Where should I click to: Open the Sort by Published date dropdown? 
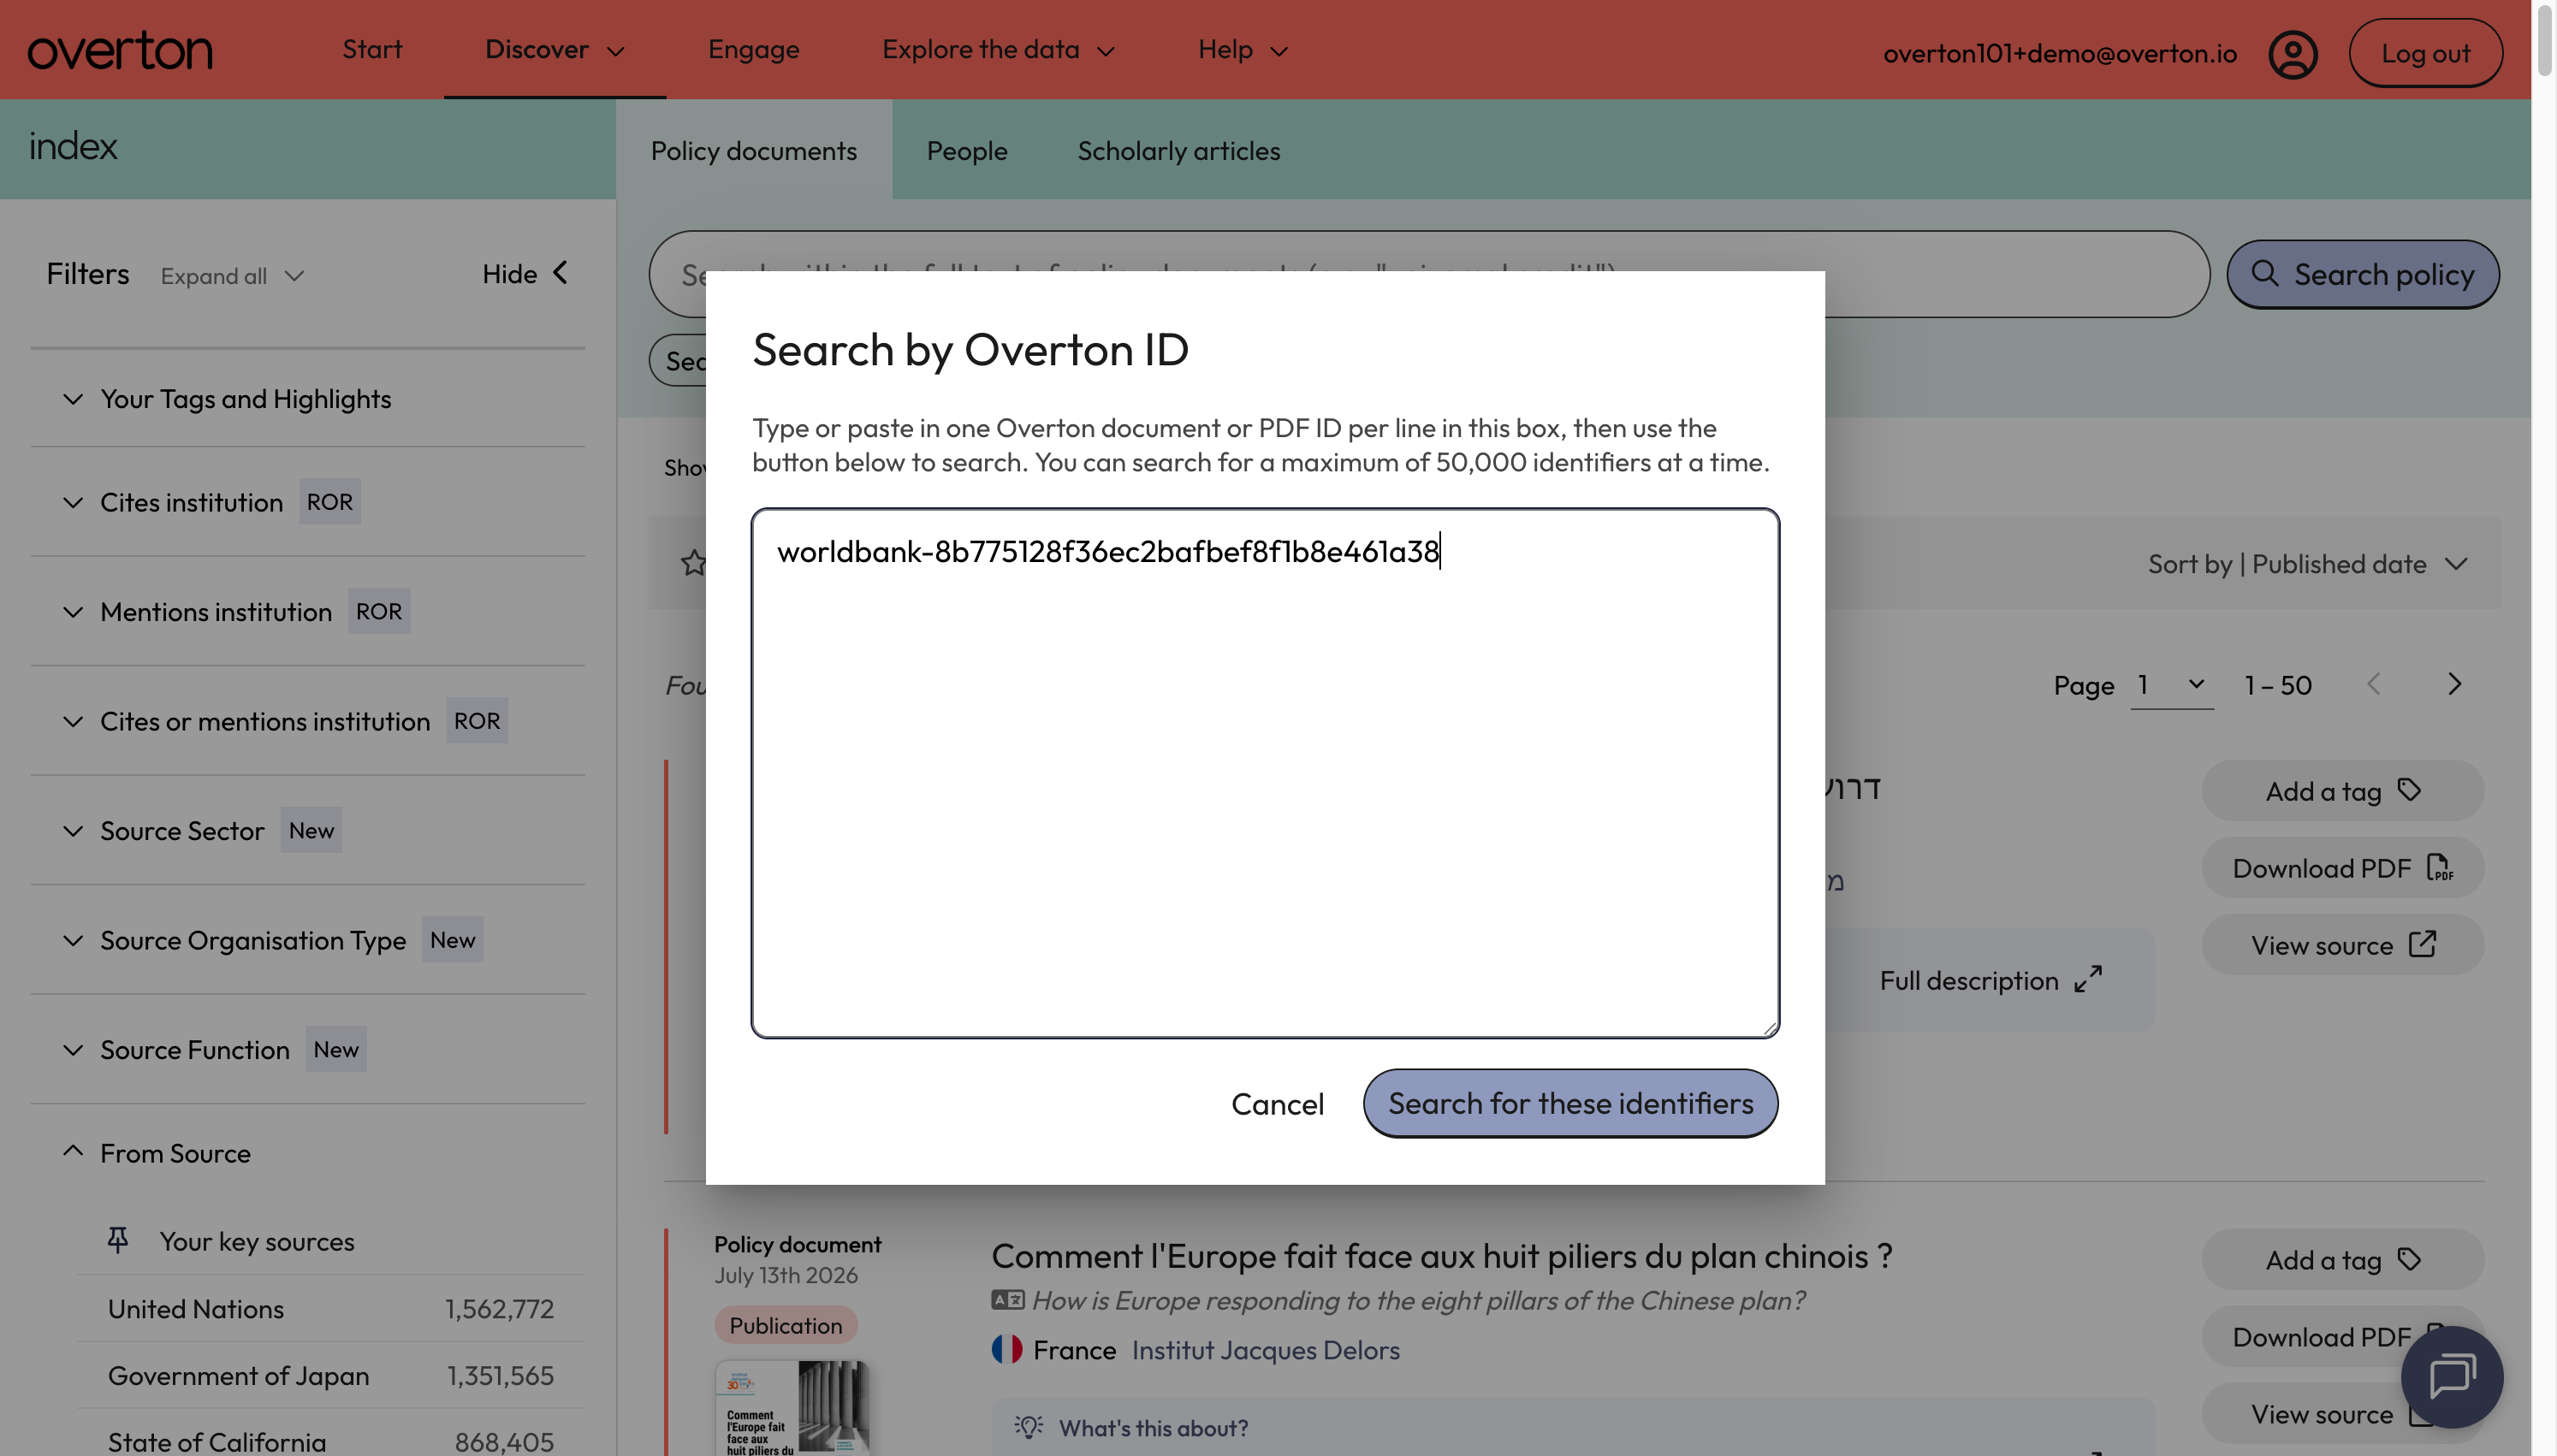pos(2308,563)
